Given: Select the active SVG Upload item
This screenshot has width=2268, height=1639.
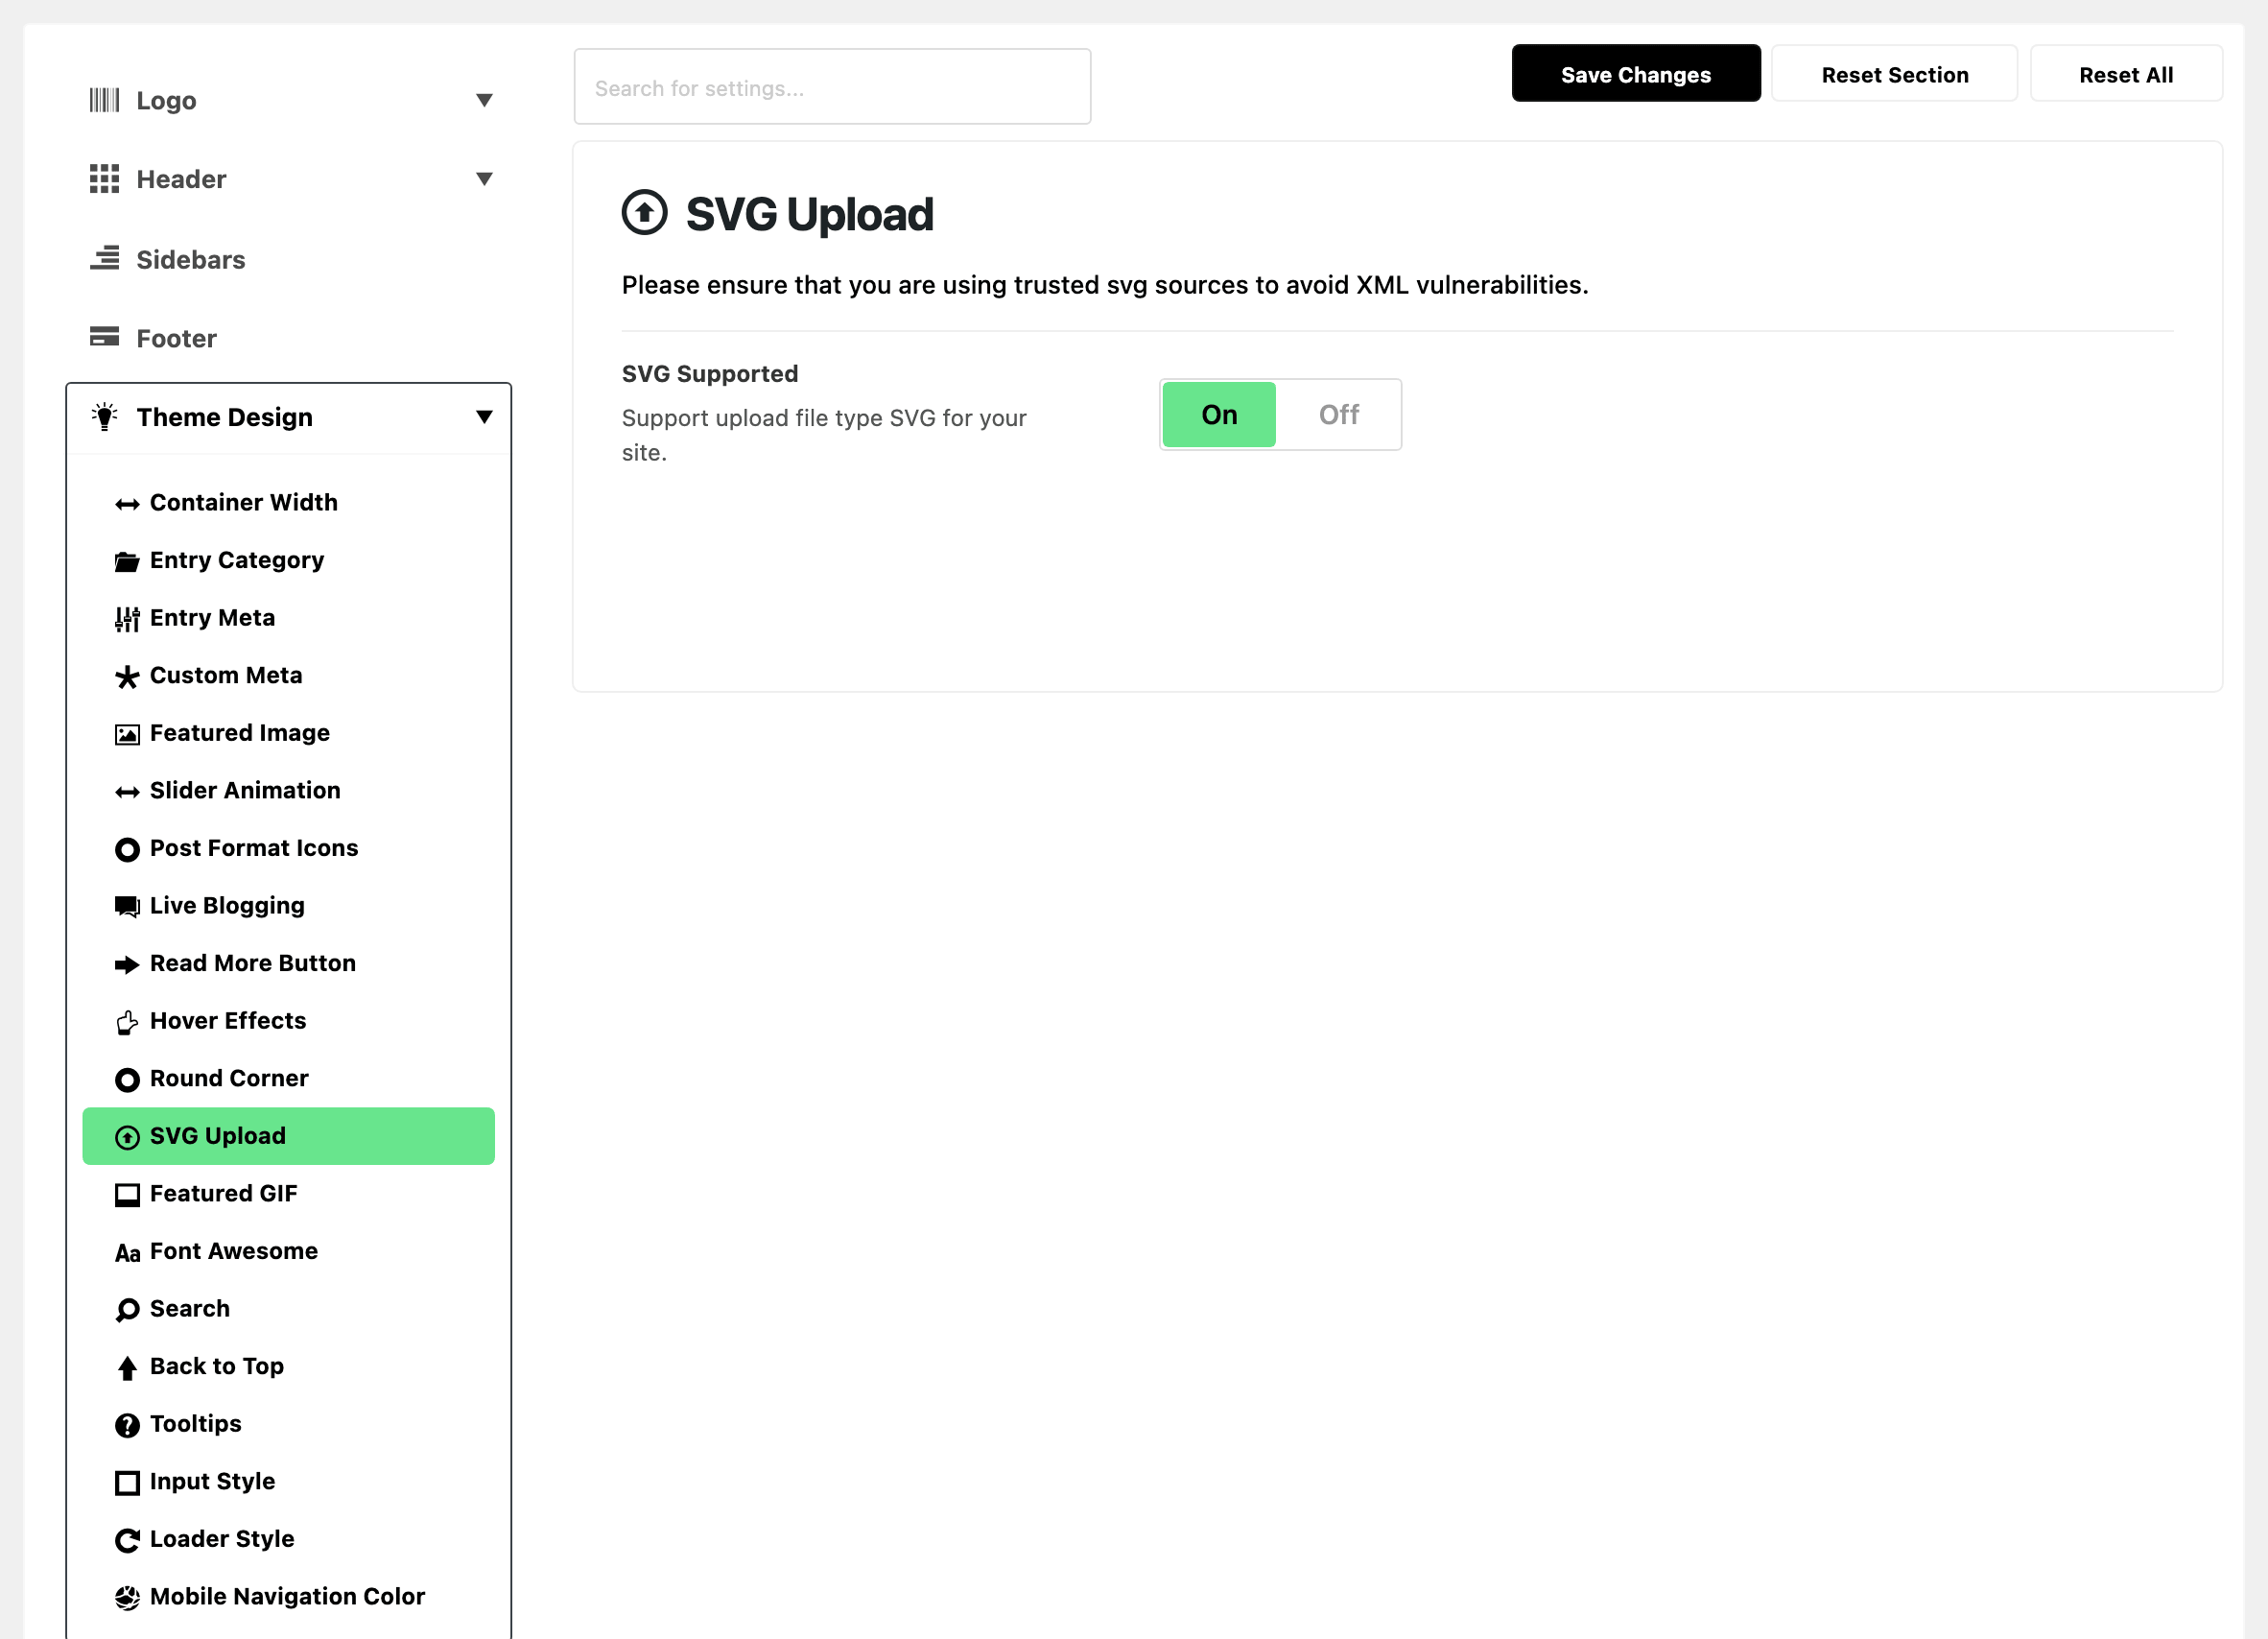Looking at the screenshot, I should pyautogui.click(x=288, y=1136).
